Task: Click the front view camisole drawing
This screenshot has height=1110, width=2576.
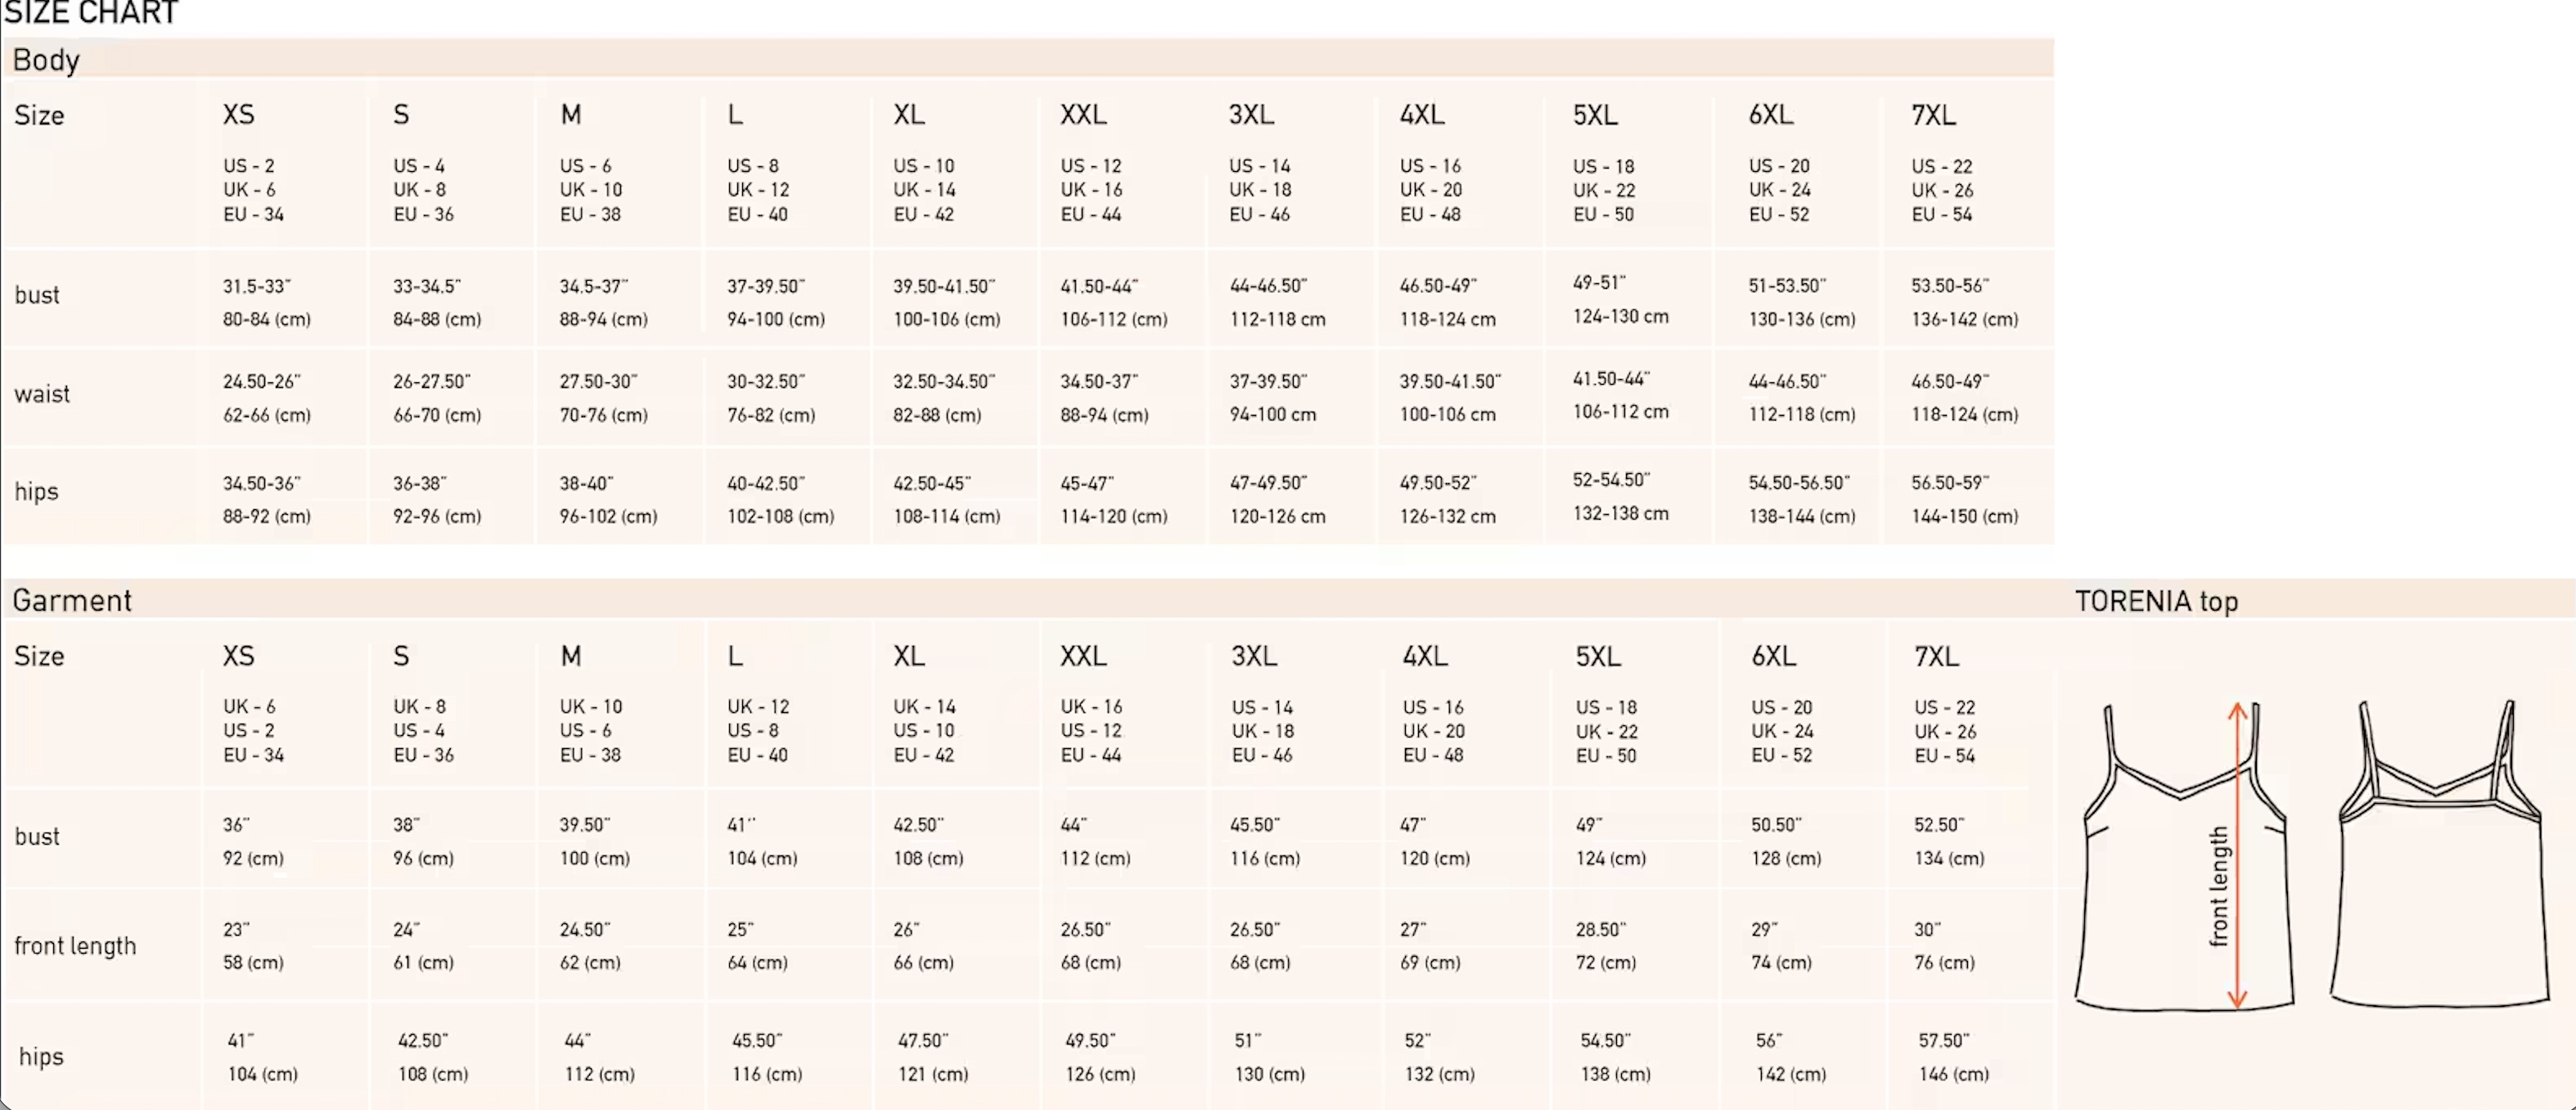Action: pos(2184,856)
